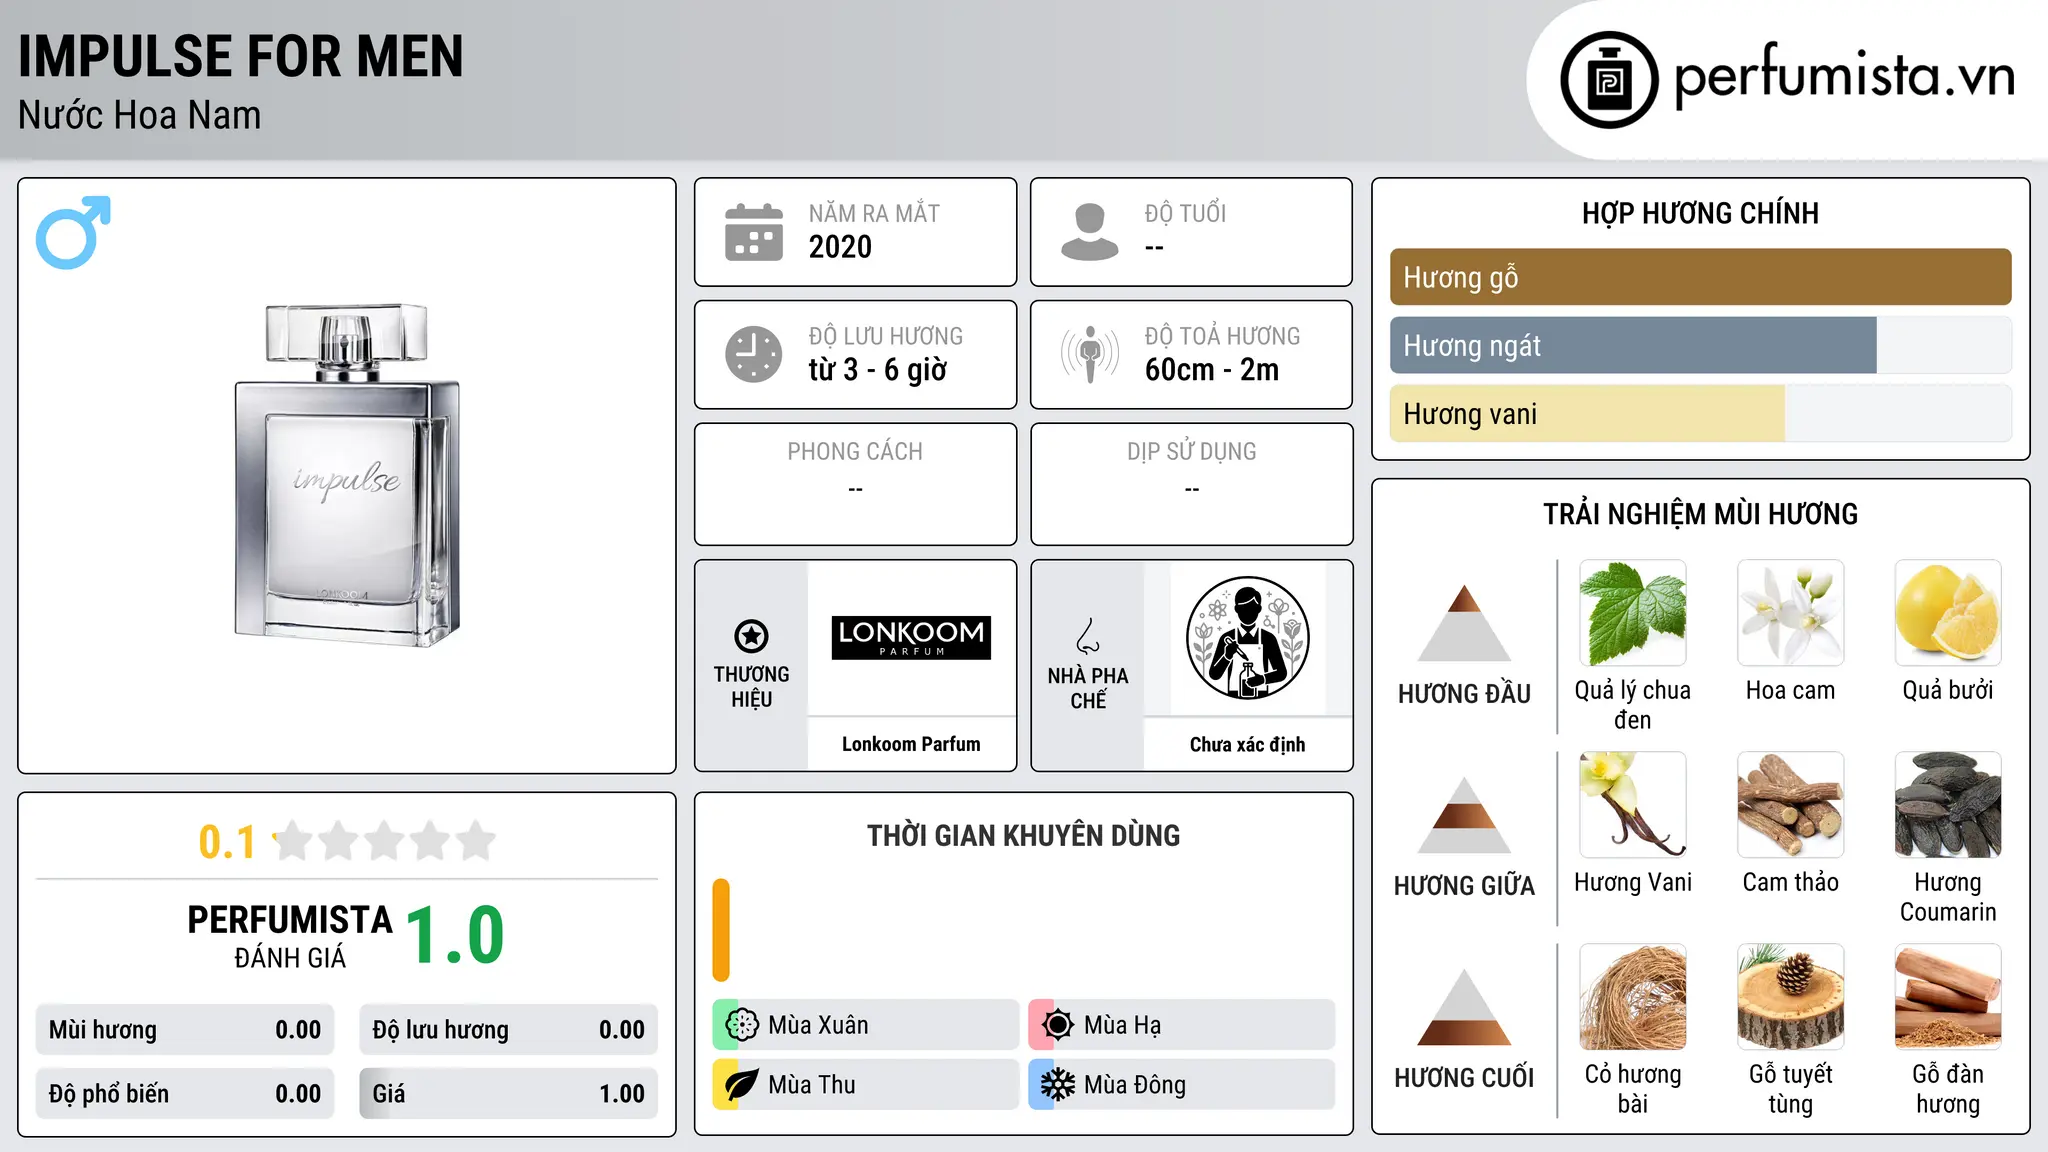Image resolution: width=2048 pixels, height=1152 pixels.
Task: Click the Hợp hương chính heading
Action: click(1700, 213)
